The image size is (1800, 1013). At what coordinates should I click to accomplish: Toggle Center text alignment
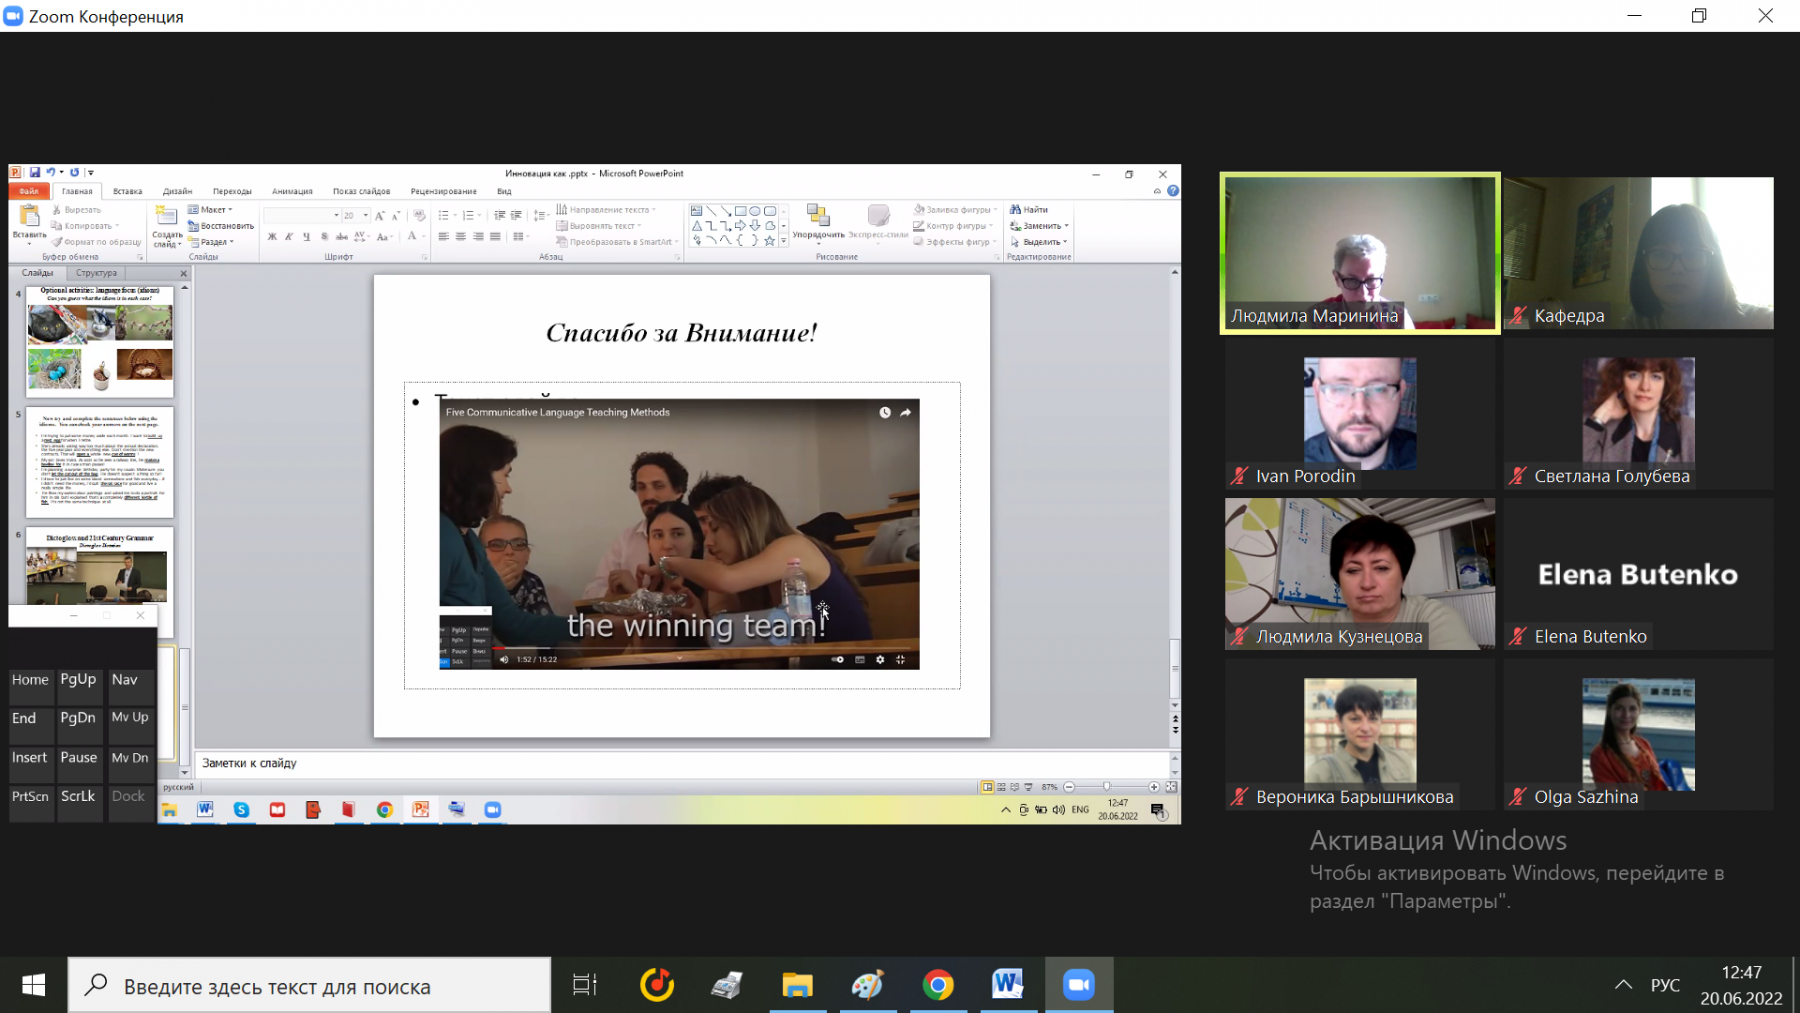point(461,237)
